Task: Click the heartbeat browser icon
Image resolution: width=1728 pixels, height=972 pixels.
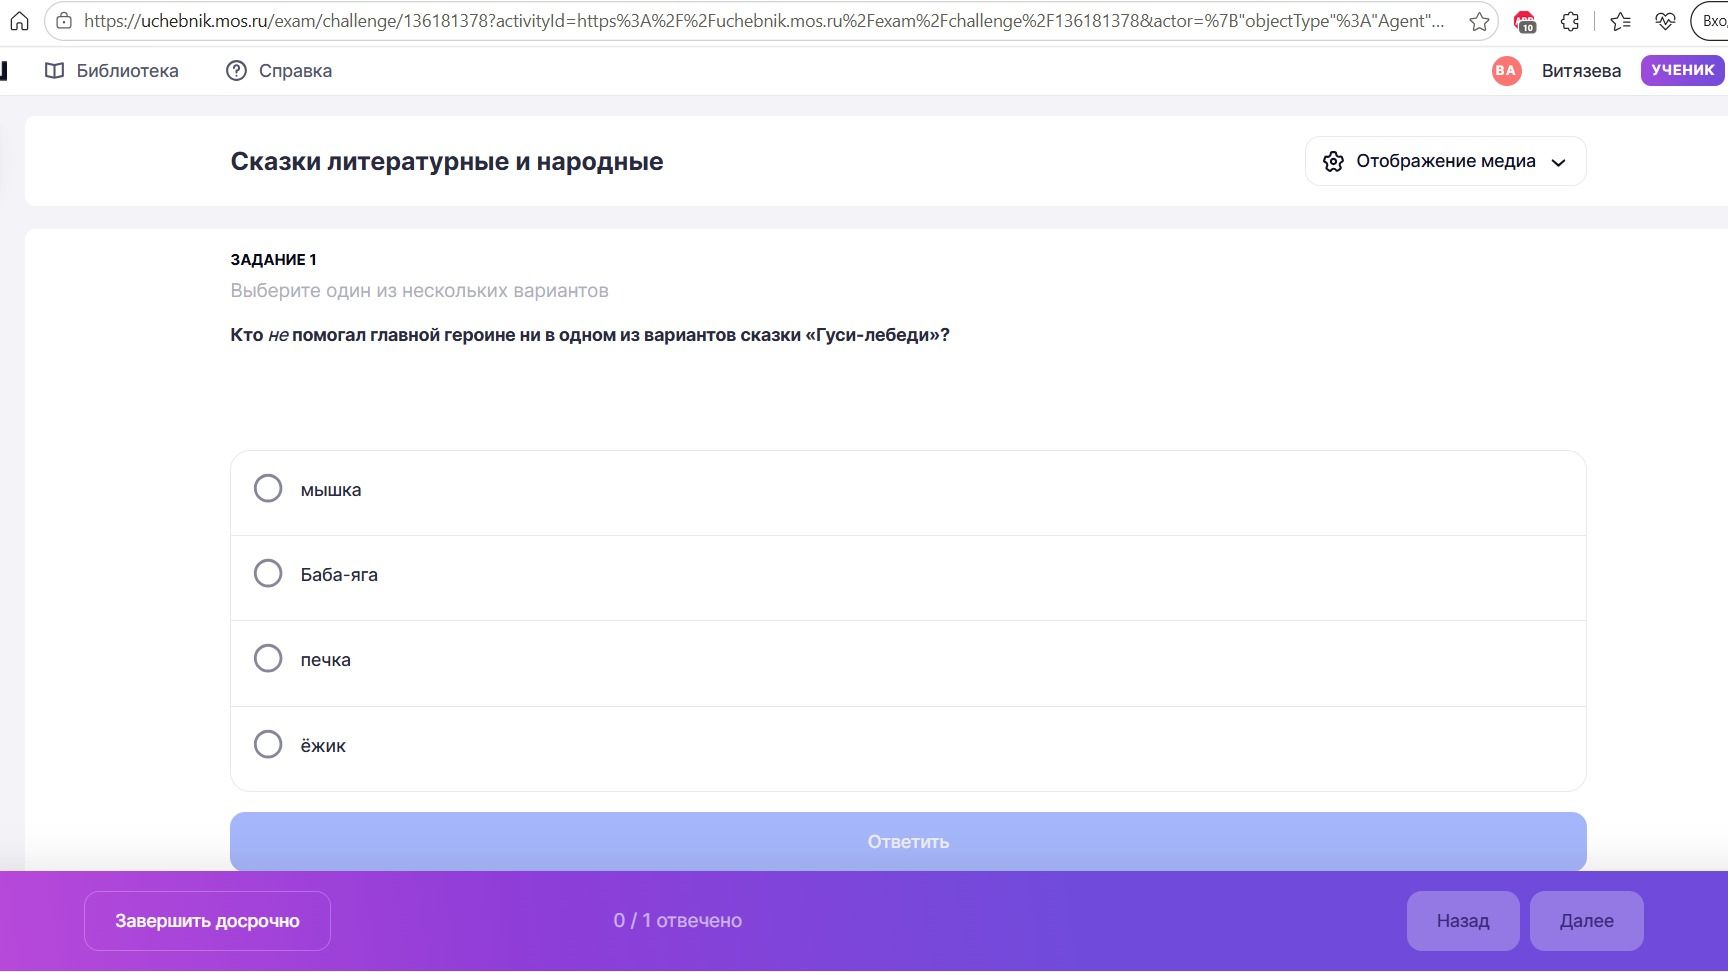Action: (1665, 21)
